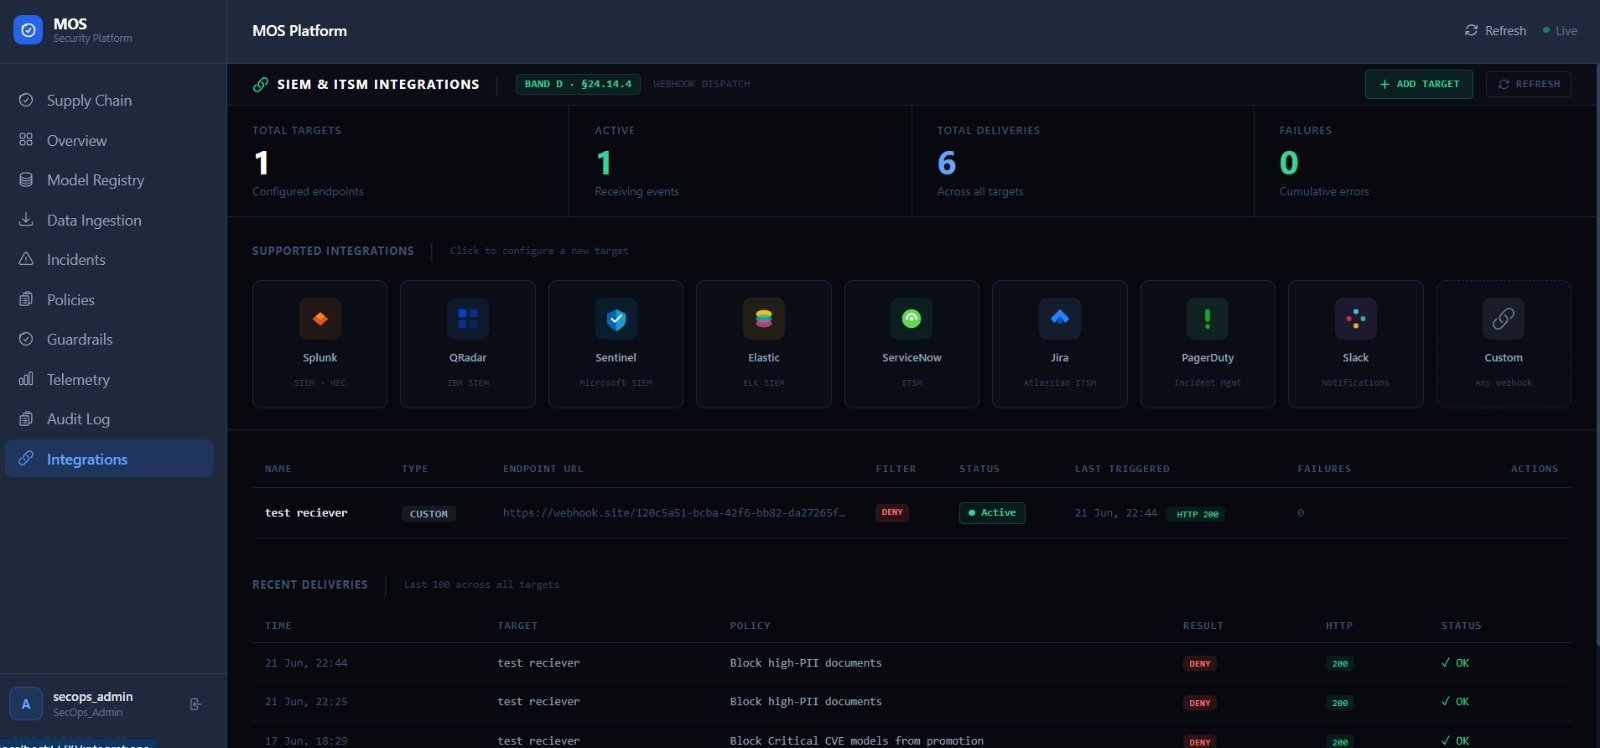Click the ENDPOINT URL column header

click(543, 469)
